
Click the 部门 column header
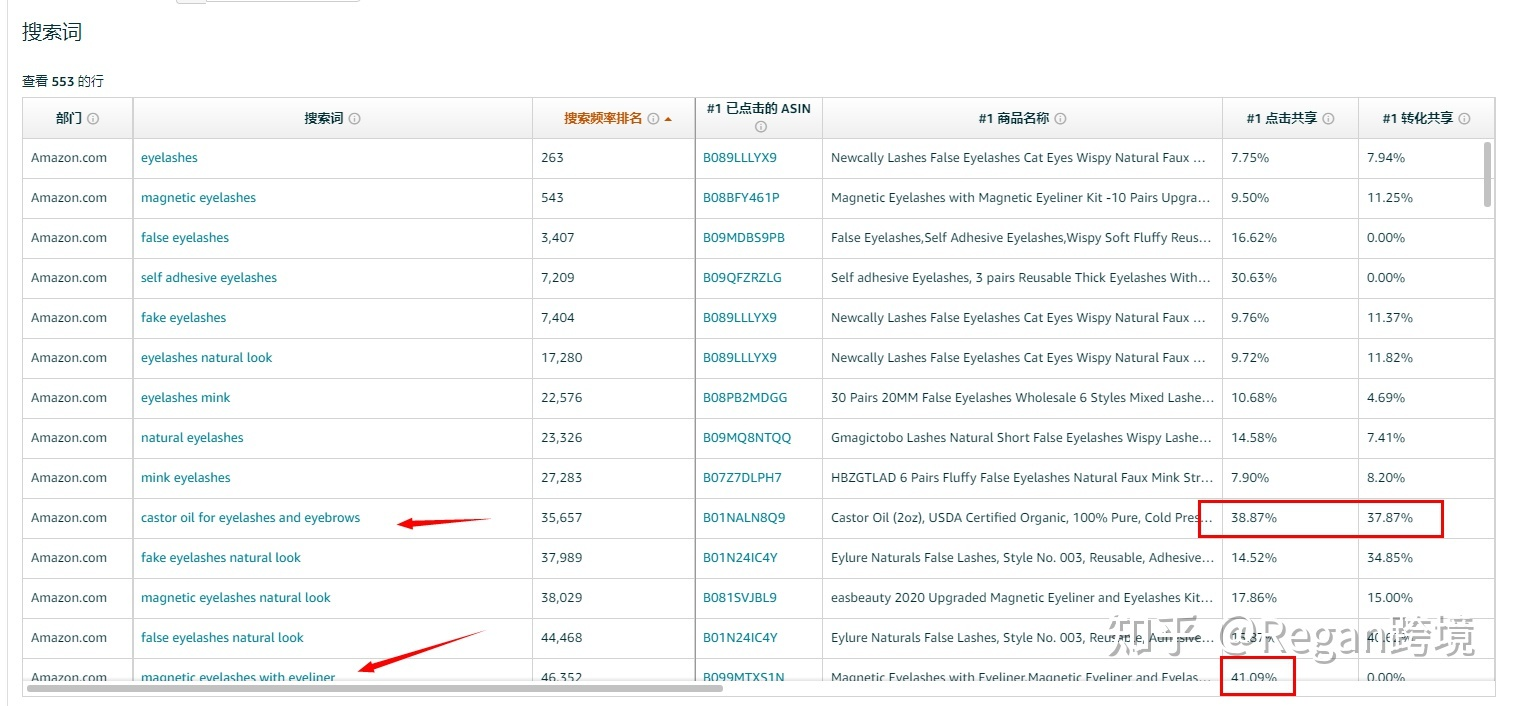tap(78, 118)
